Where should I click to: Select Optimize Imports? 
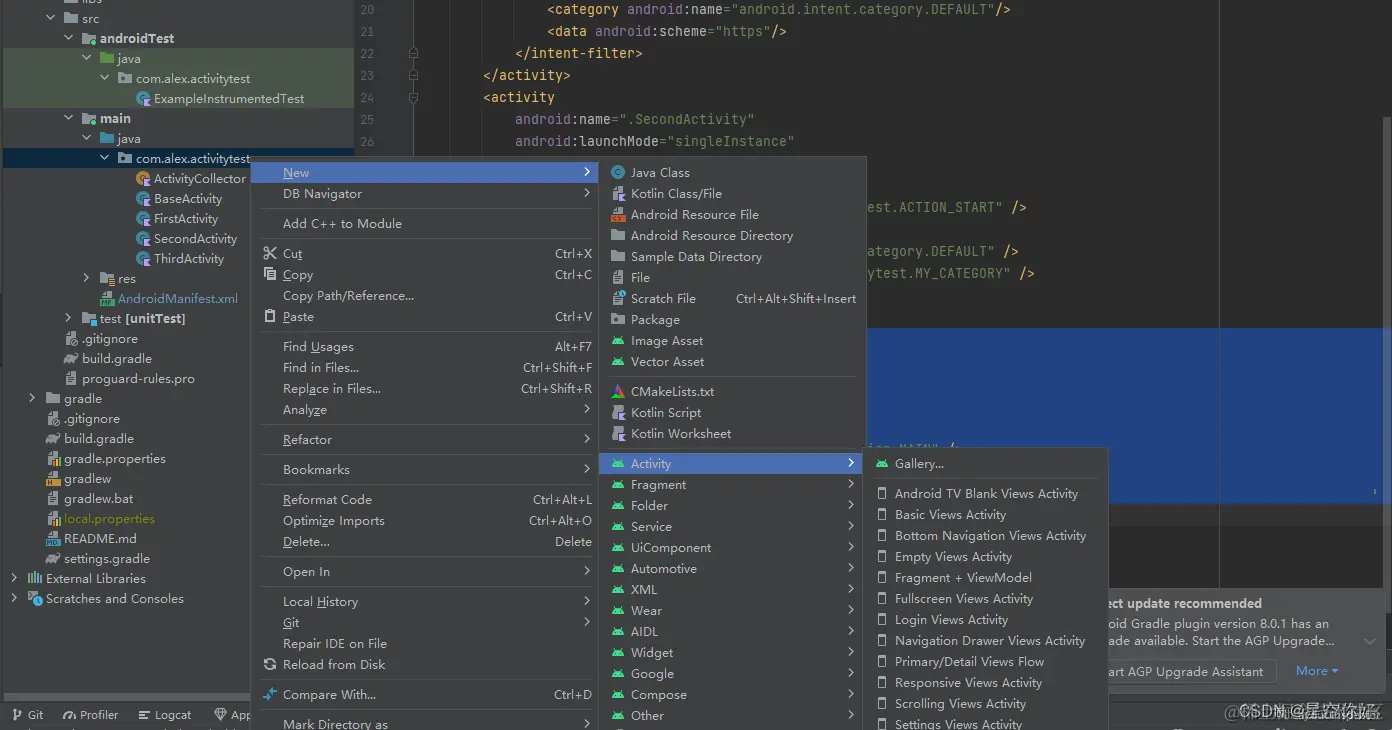(x=424, y=521)
